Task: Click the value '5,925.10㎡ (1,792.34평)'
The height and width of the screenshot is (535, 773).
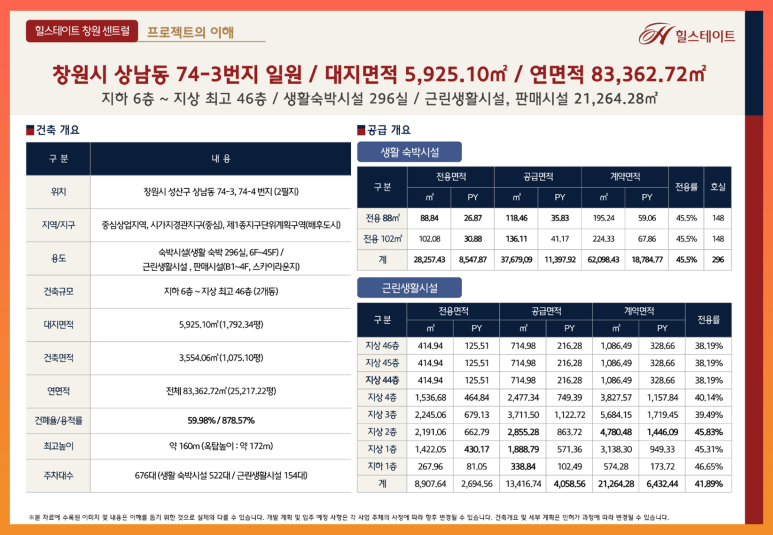Action: [x=220, y=324]
